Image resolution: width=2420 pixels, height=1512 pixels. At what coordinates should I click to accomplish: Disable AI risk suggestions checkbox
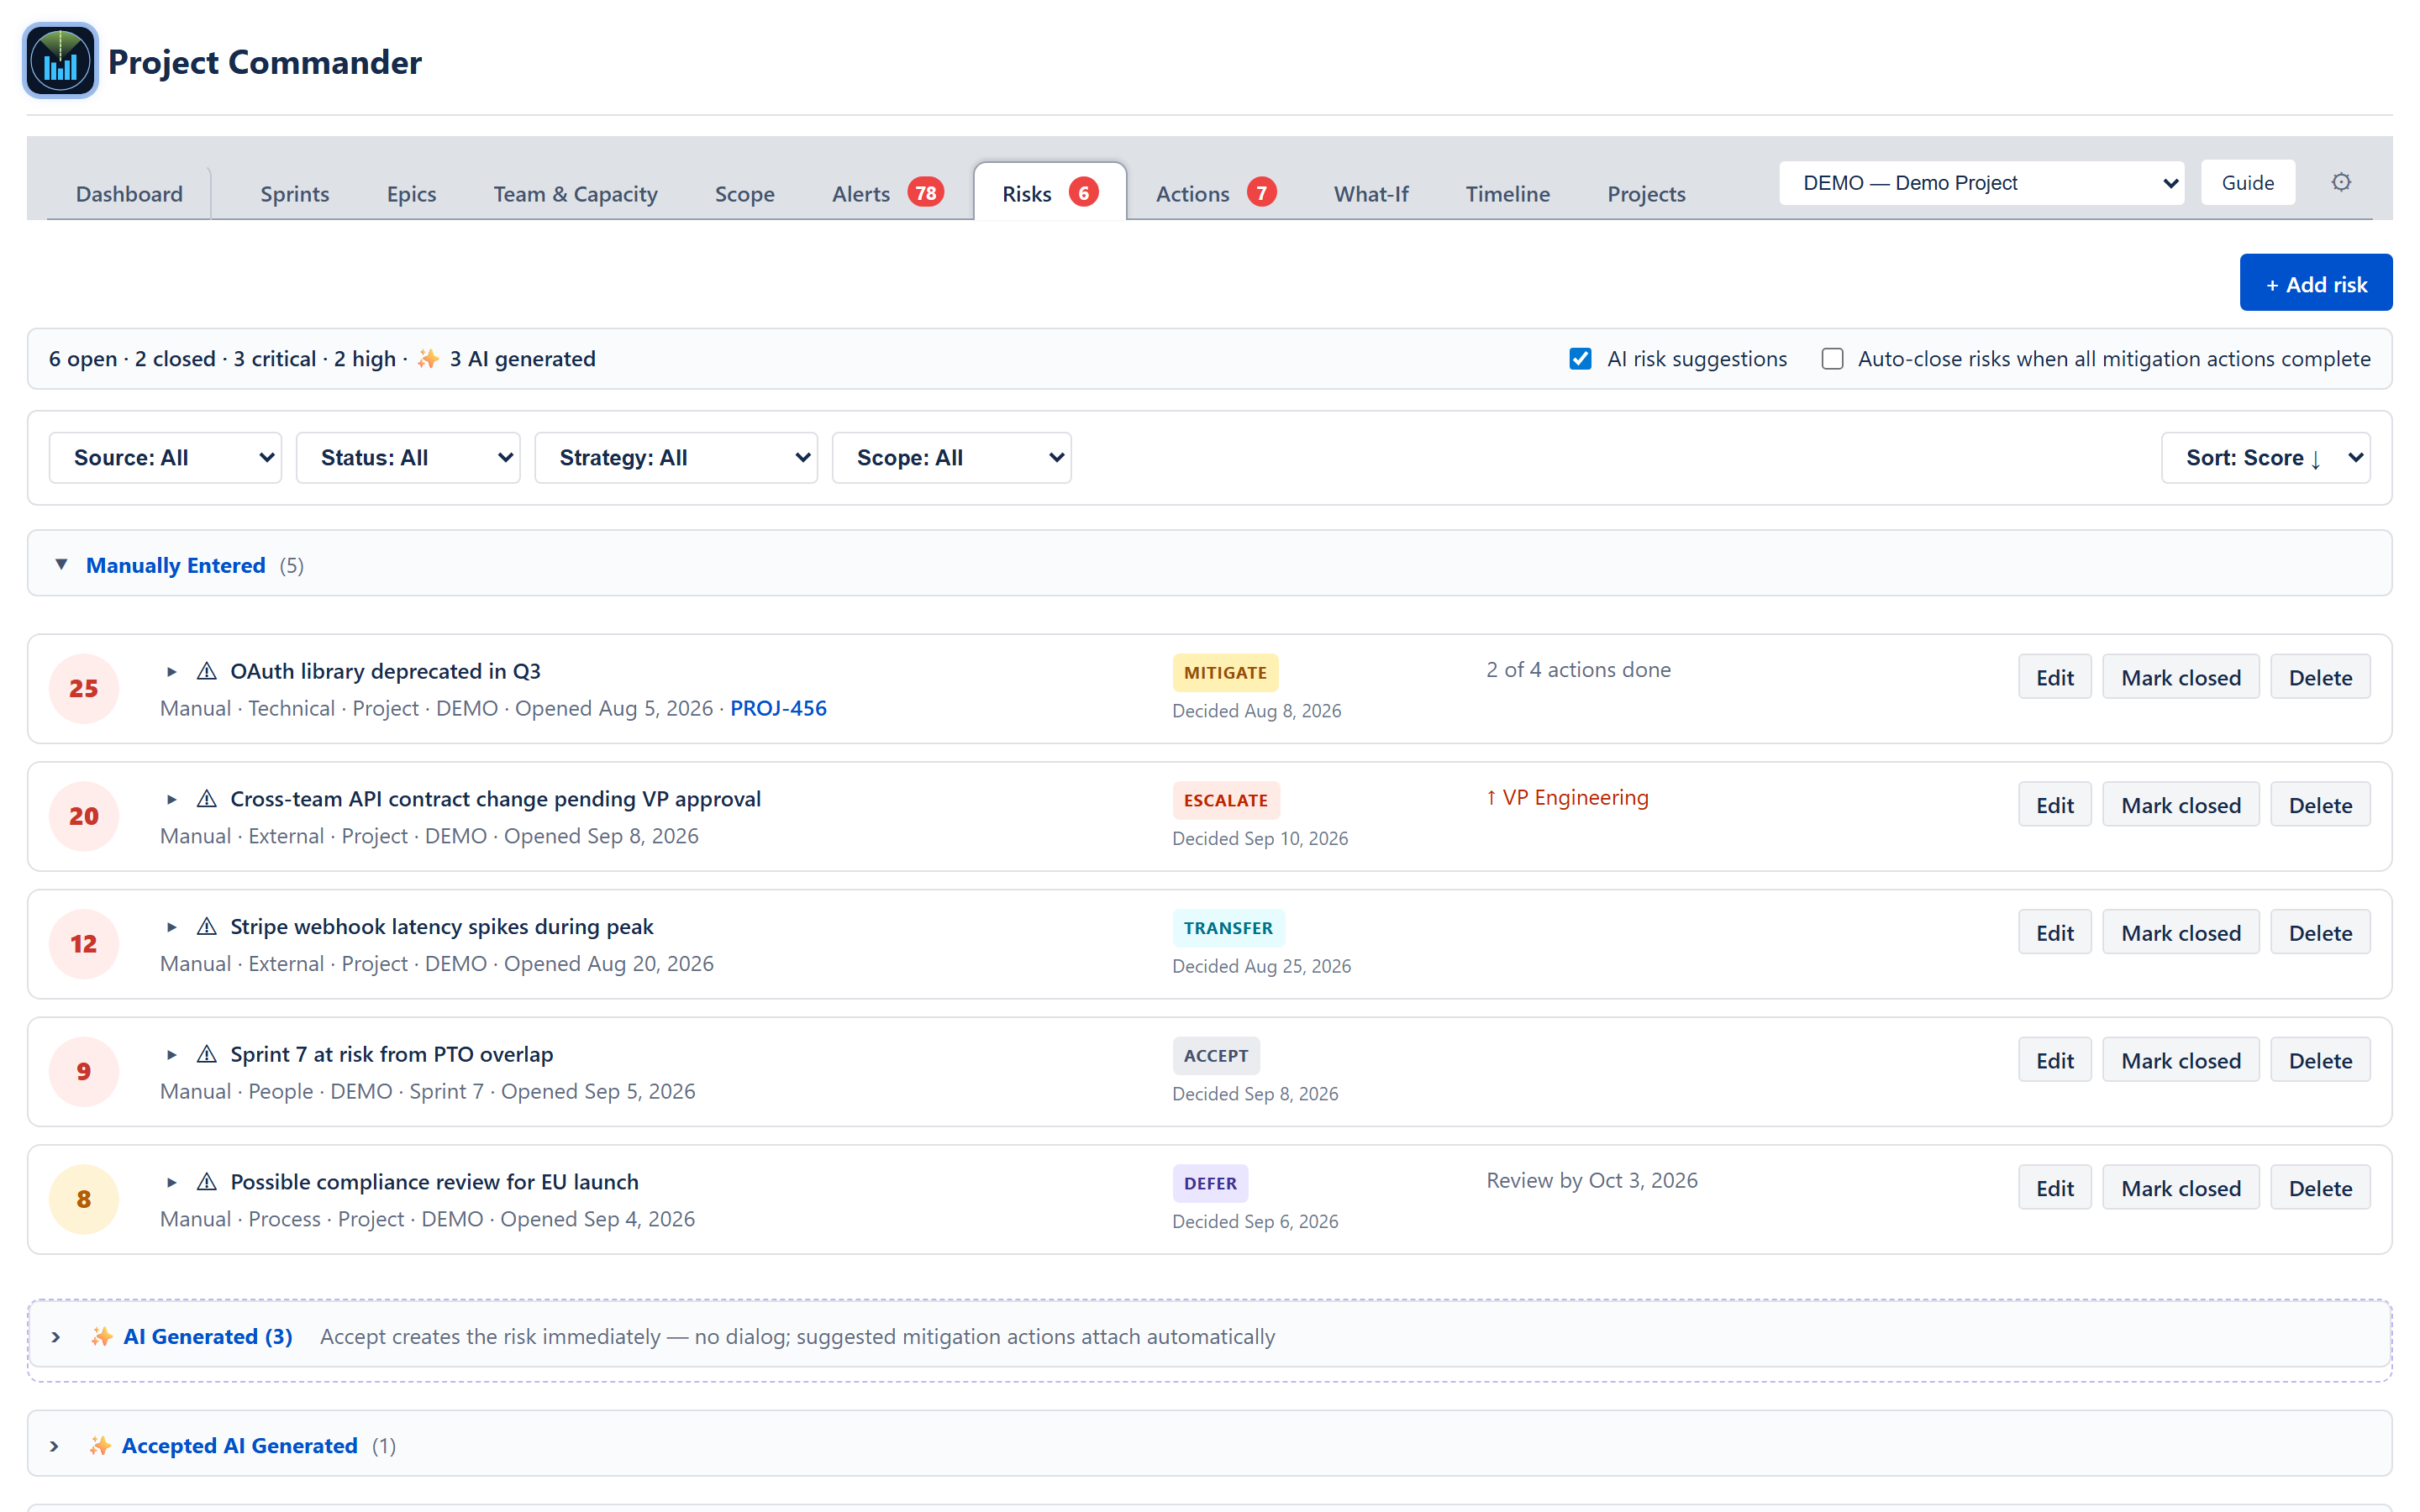1580,359
